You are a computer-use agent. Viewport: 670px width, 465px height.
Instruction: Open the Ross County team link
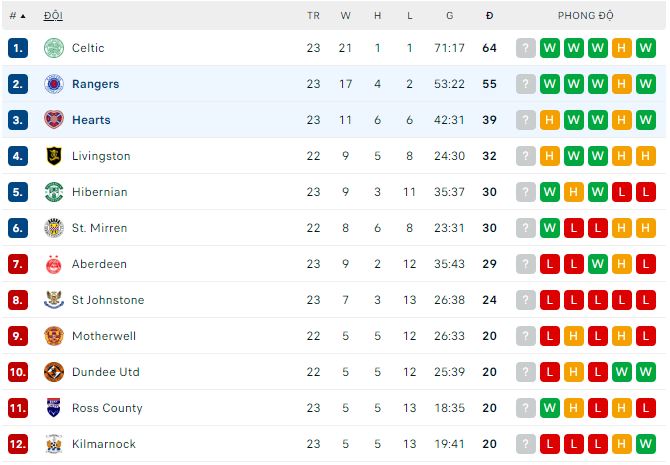(107, 408)
